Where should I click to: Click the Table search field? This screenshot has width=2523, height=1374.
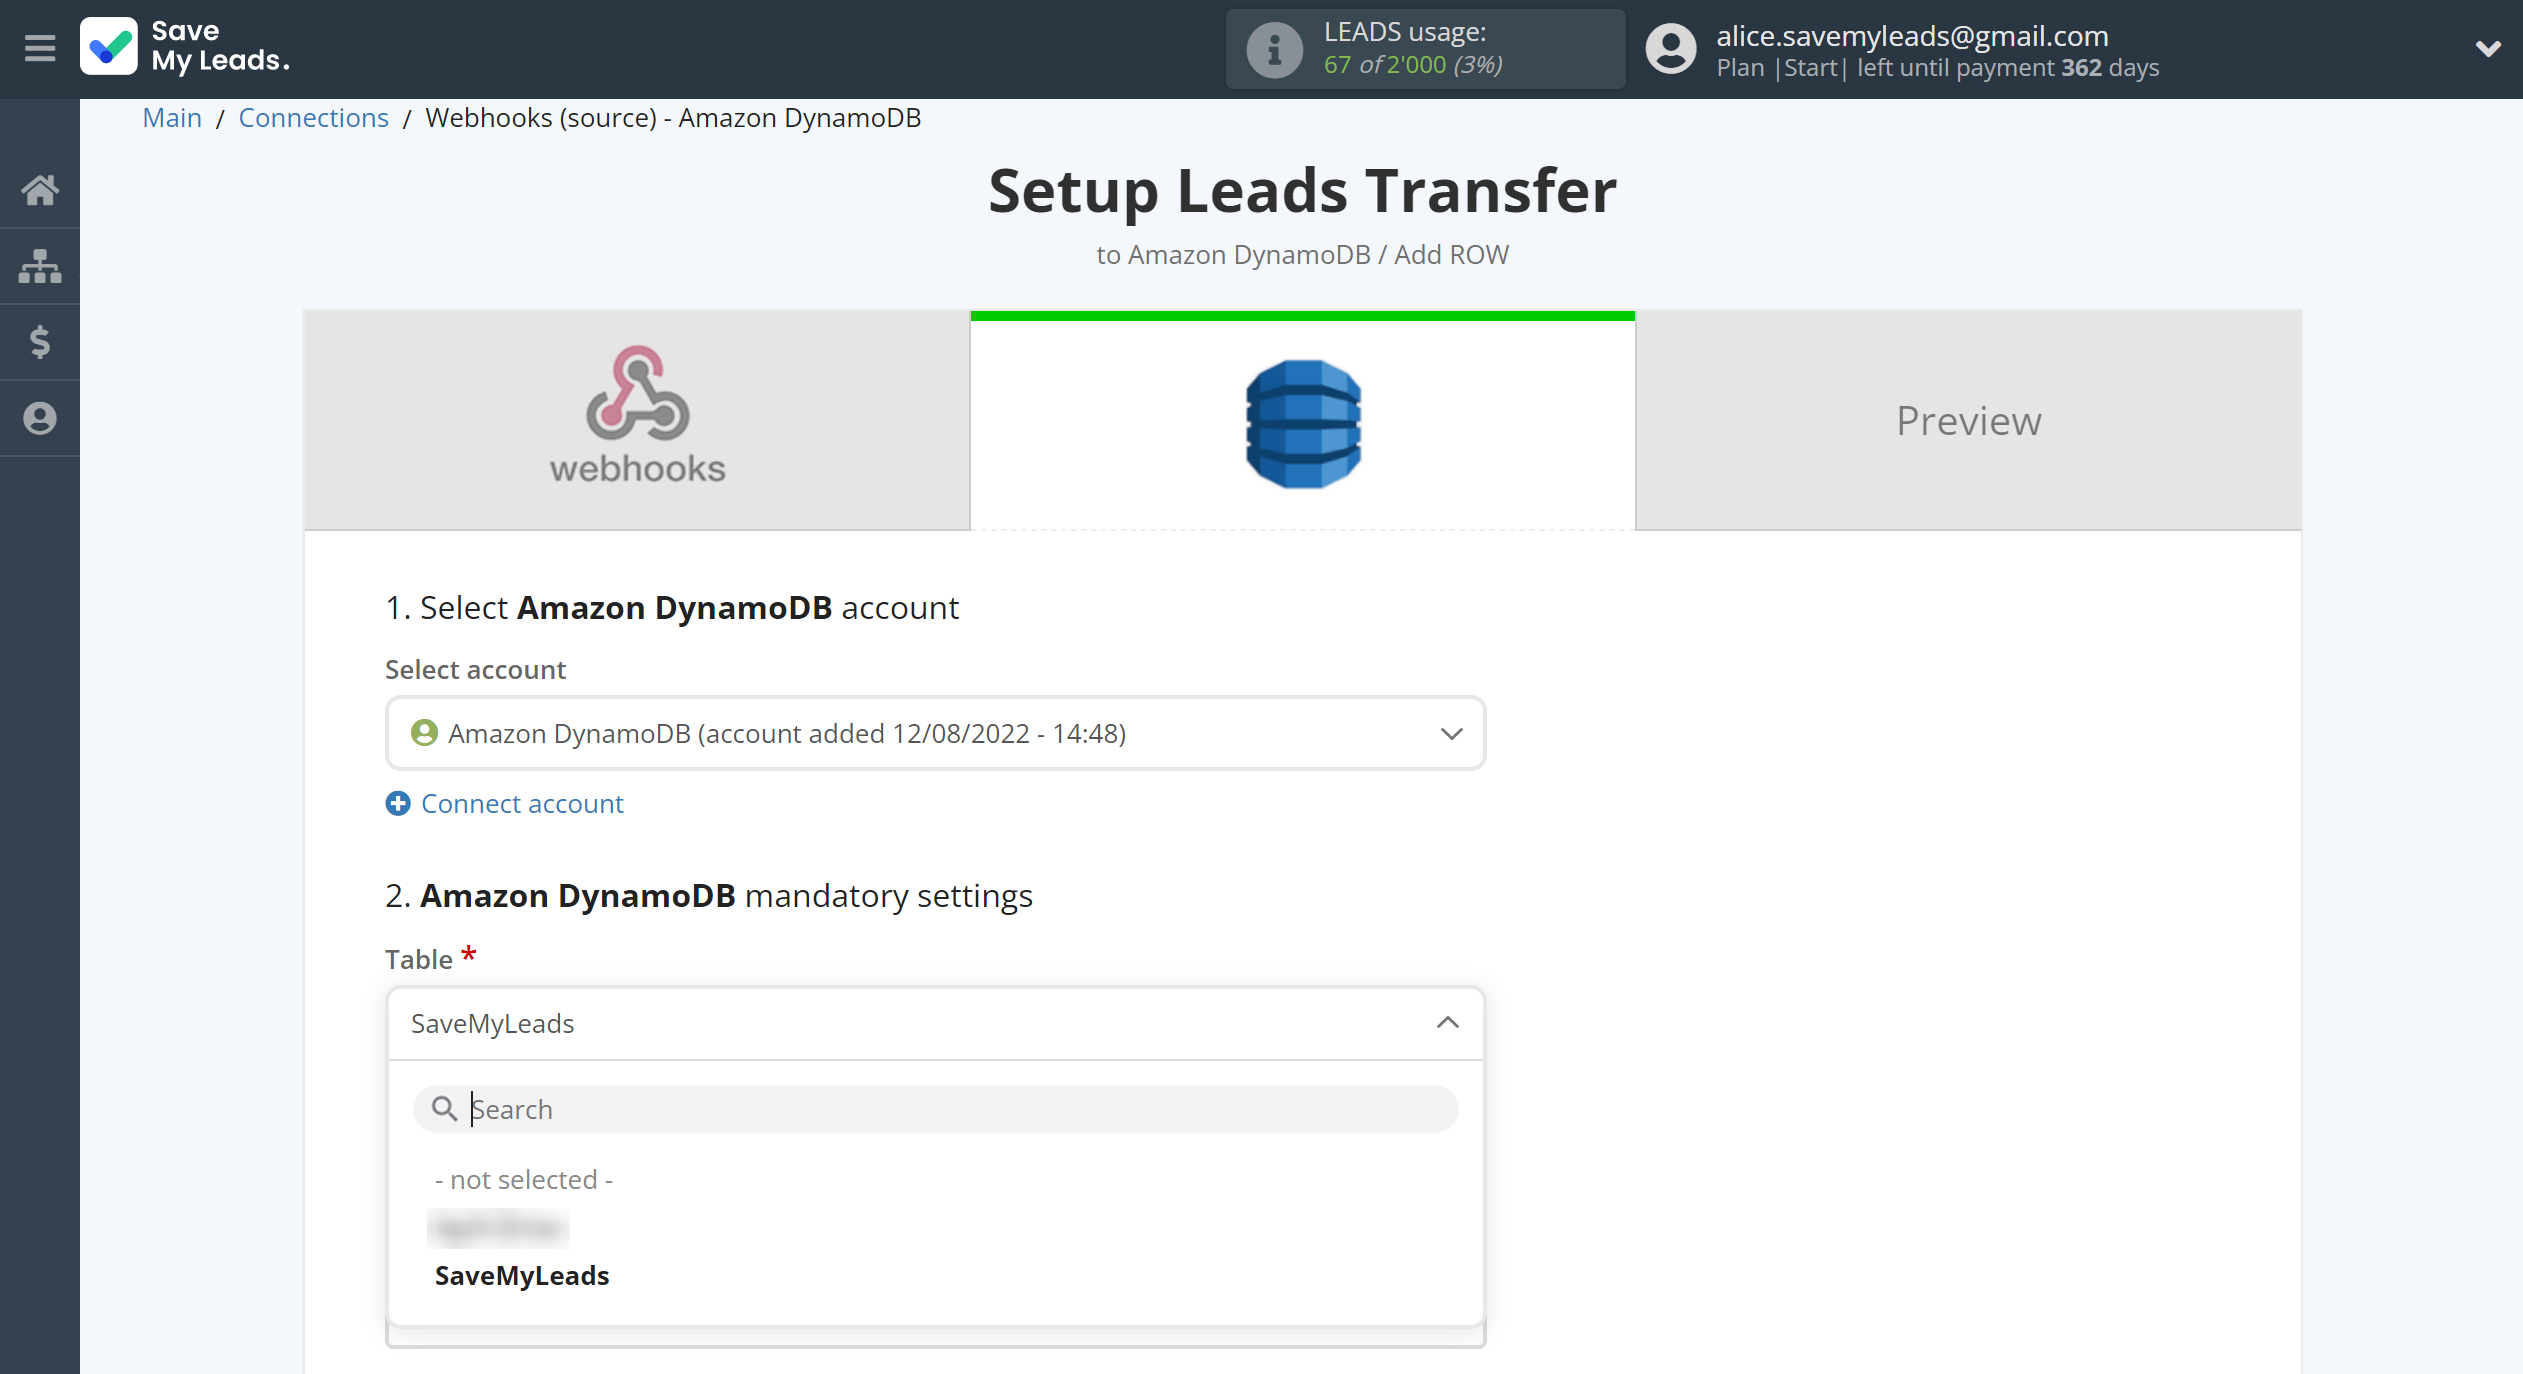point(935,1109)
